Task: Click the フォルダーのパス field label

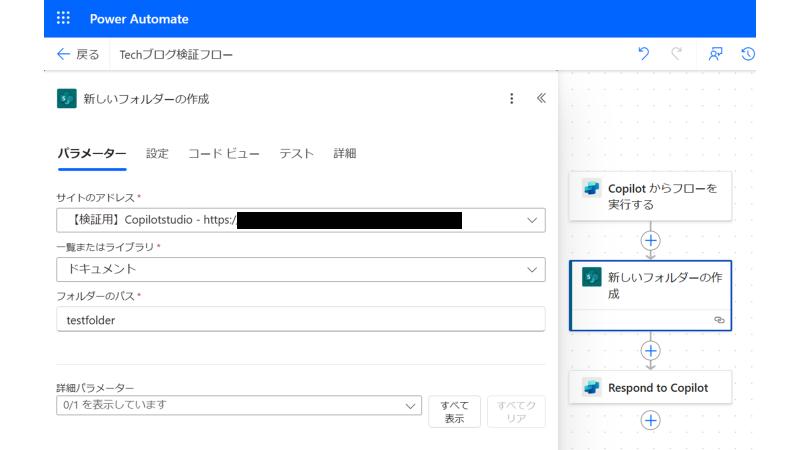Action: tap(95, 296)
